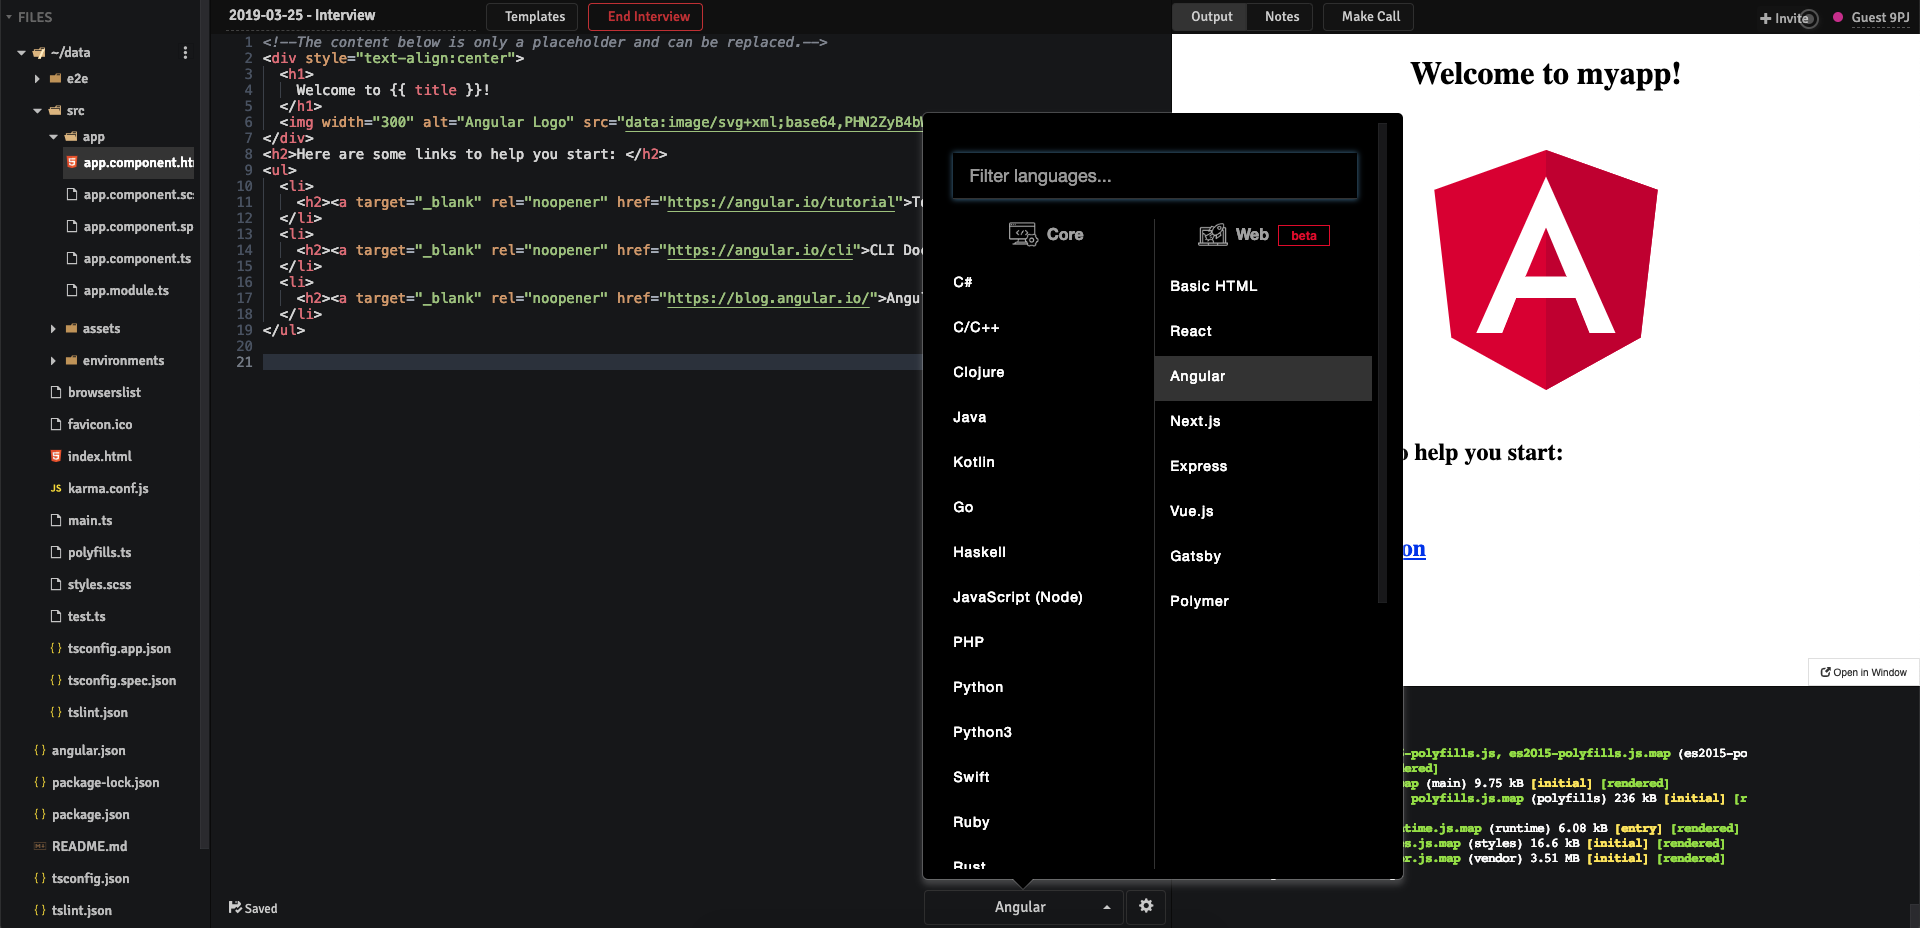Click the braces icon of tsconfig.app.json
This screenshot has width=1920, height=928.
(x=56, y=648)
